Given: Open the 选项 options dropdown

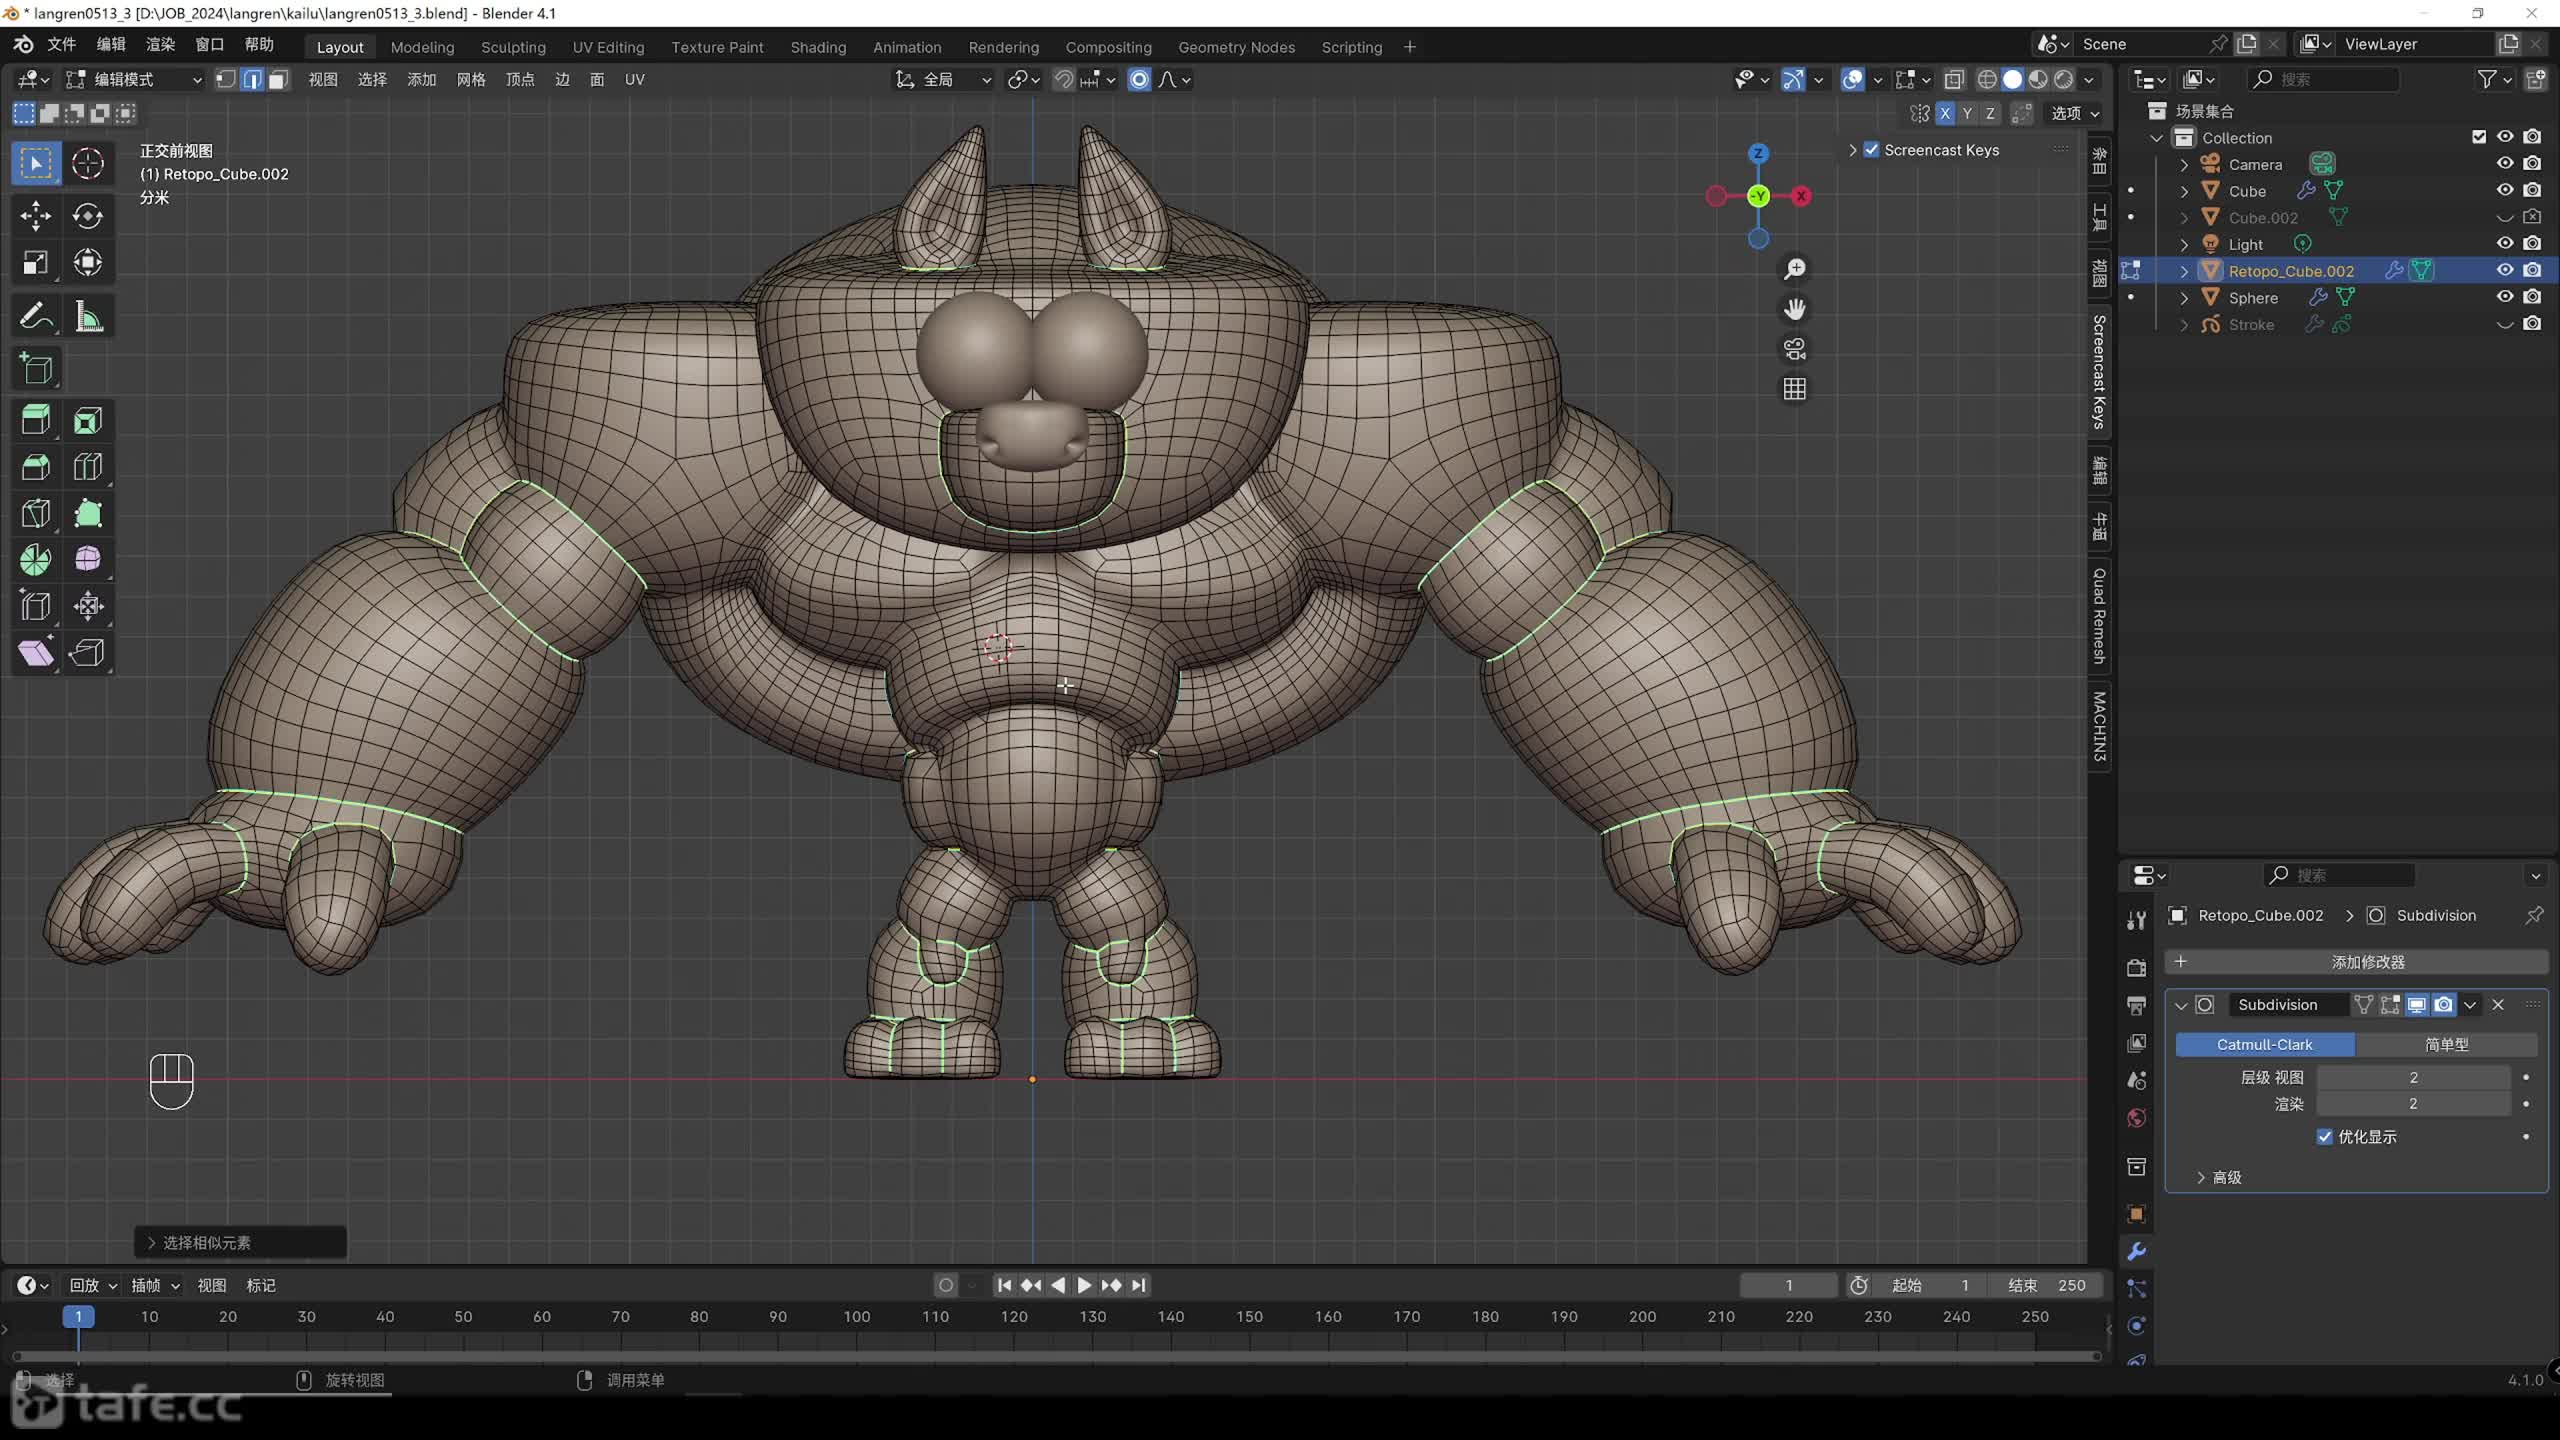Looking at the screenshot, I should 2075,113.
